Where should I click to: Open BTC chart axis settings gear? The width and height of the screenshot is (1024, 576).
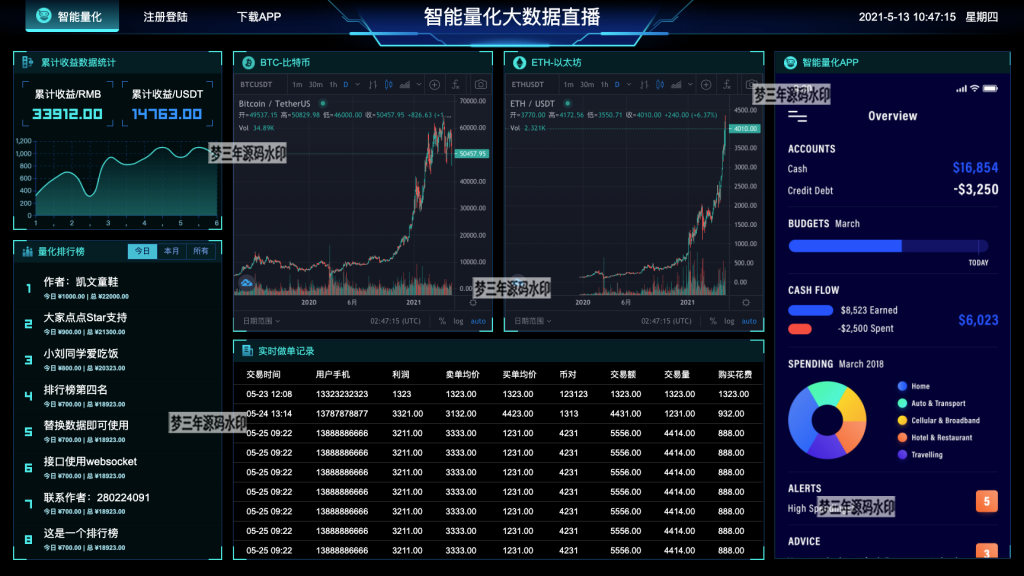(473, 302)
